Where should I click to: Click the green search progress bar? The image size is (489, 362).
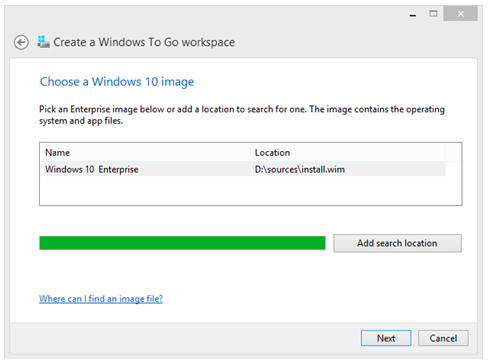click(182, 243)
